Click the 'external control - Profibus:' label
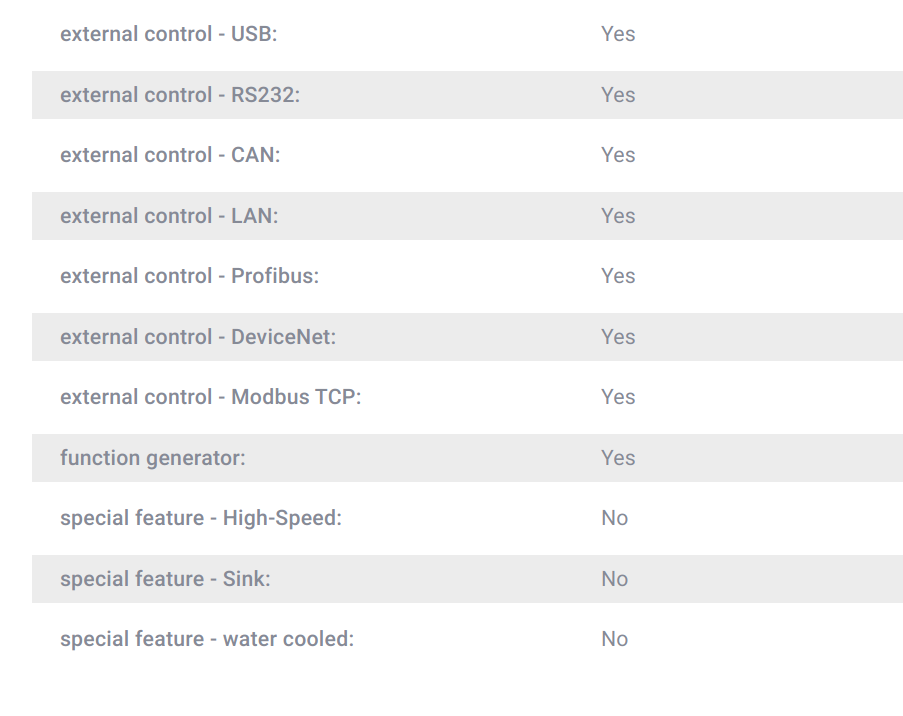This screenshot has height=716, width=903. (189, 276)
